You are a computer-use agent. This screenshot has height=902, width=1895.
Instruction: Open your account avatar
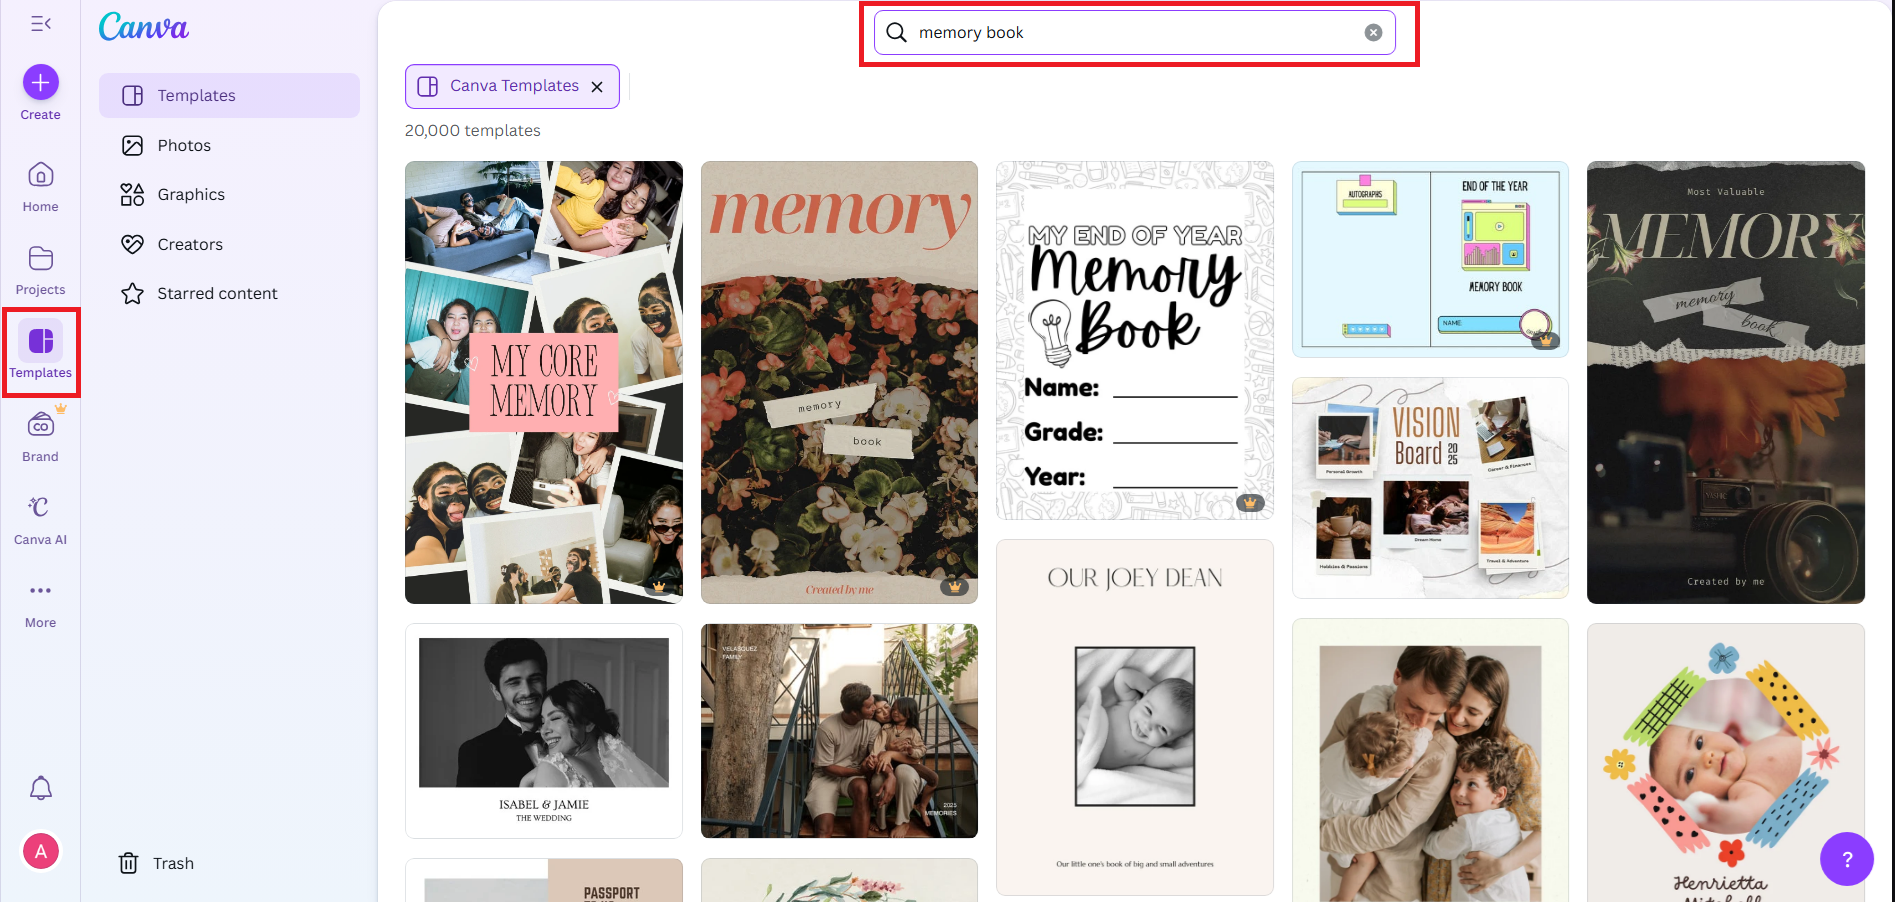(x=41, y=851)
